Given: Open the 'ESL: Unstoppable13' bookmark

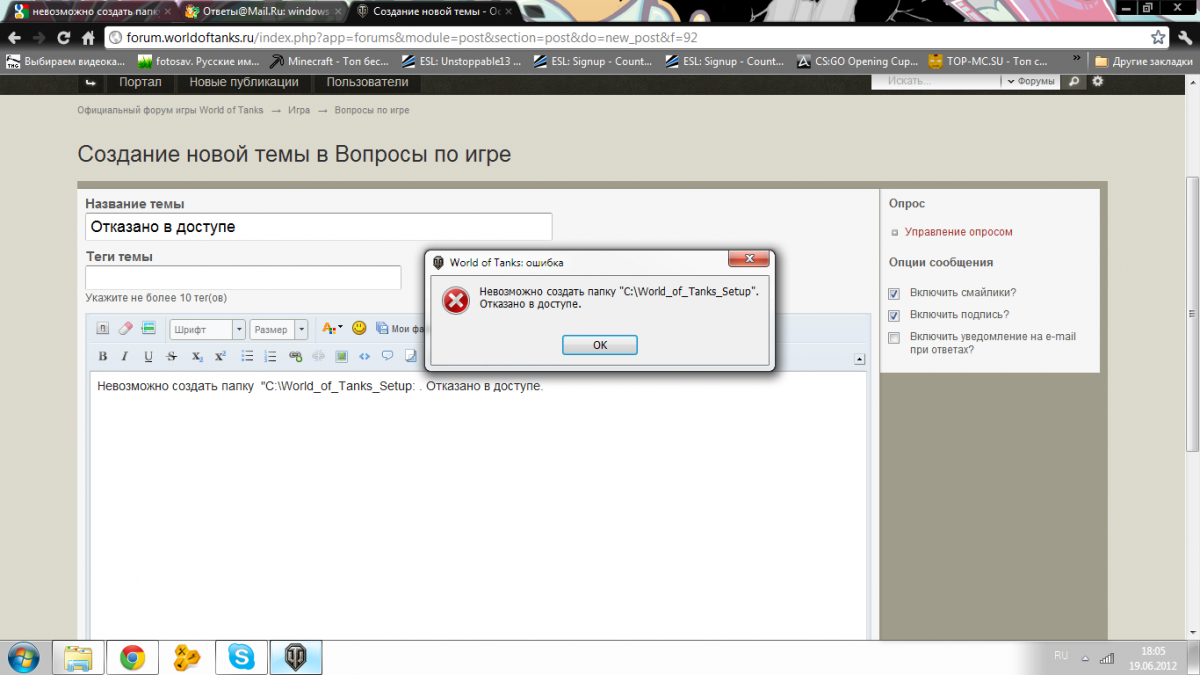Looking at the screenshot, I should pyautogui.click(x=462, y=61).
